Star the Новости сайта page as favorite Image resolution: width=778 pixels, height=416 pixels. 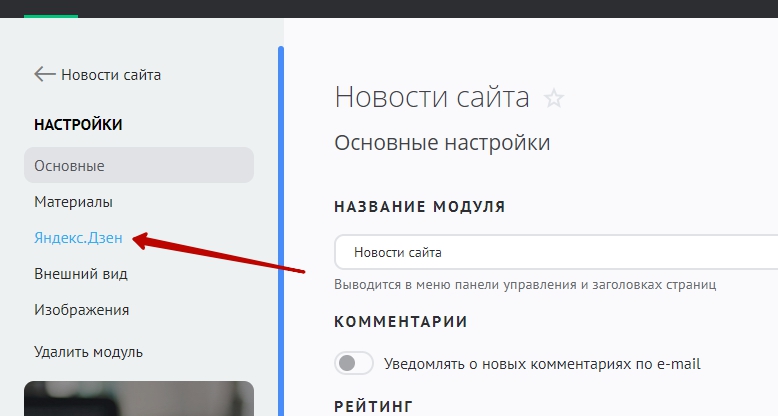(x=553, y=98)
